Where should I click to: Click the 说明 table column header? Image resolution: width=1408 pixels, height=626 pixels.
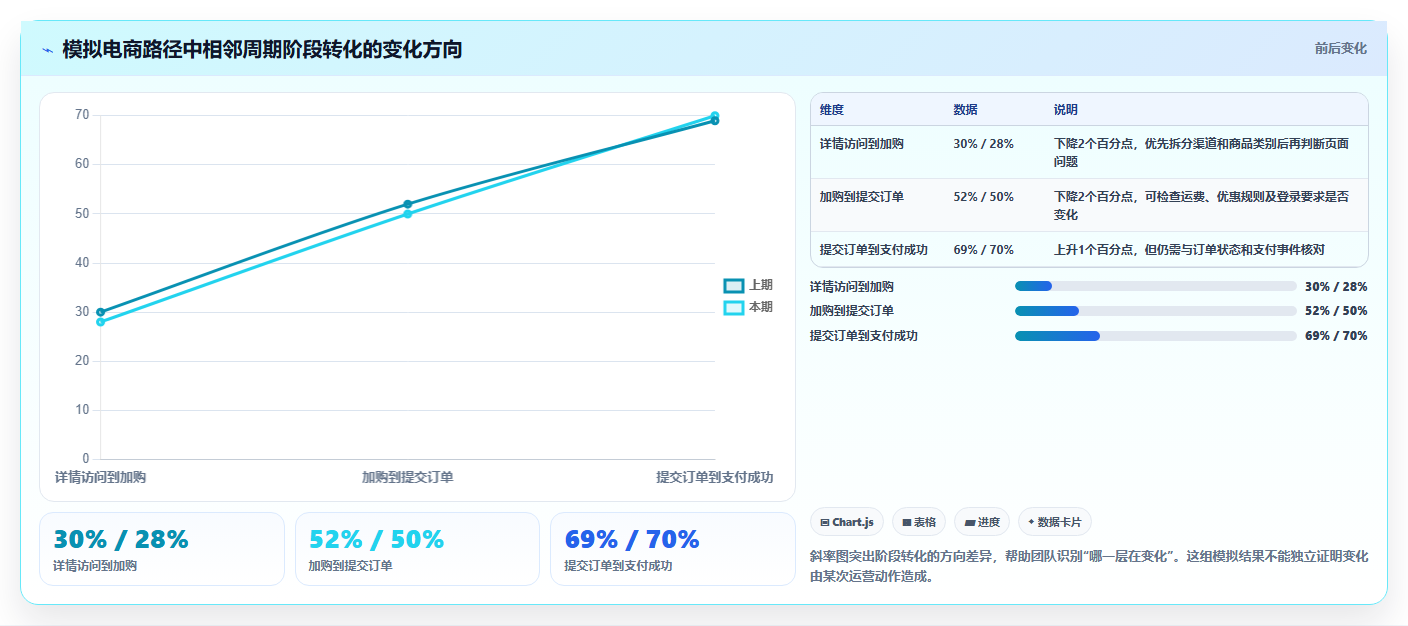click(x=1065, y=110)
